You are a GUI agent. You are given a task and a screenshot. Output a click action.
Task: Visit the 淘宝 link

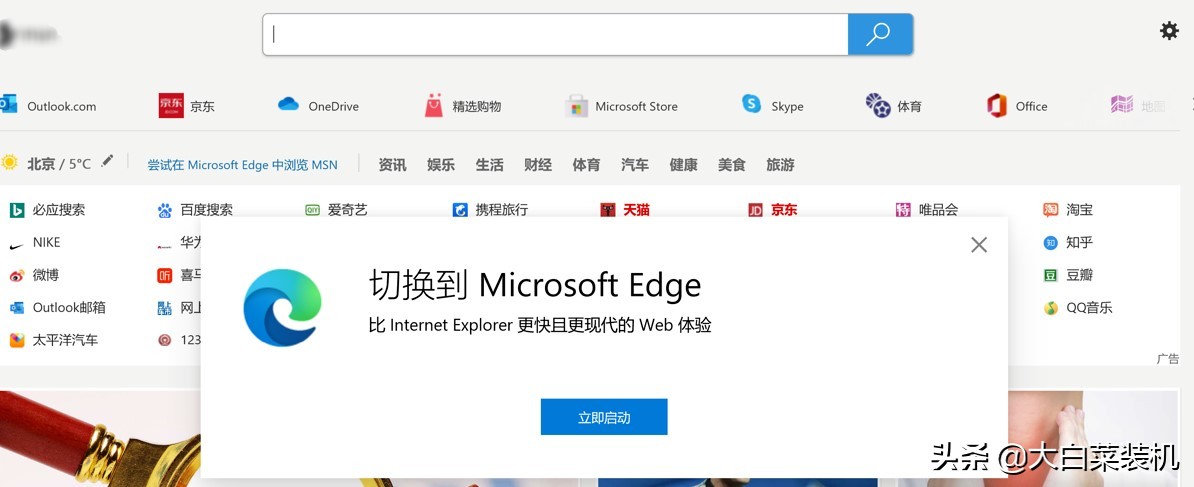pyautogui.click(x=1079, y=210)
